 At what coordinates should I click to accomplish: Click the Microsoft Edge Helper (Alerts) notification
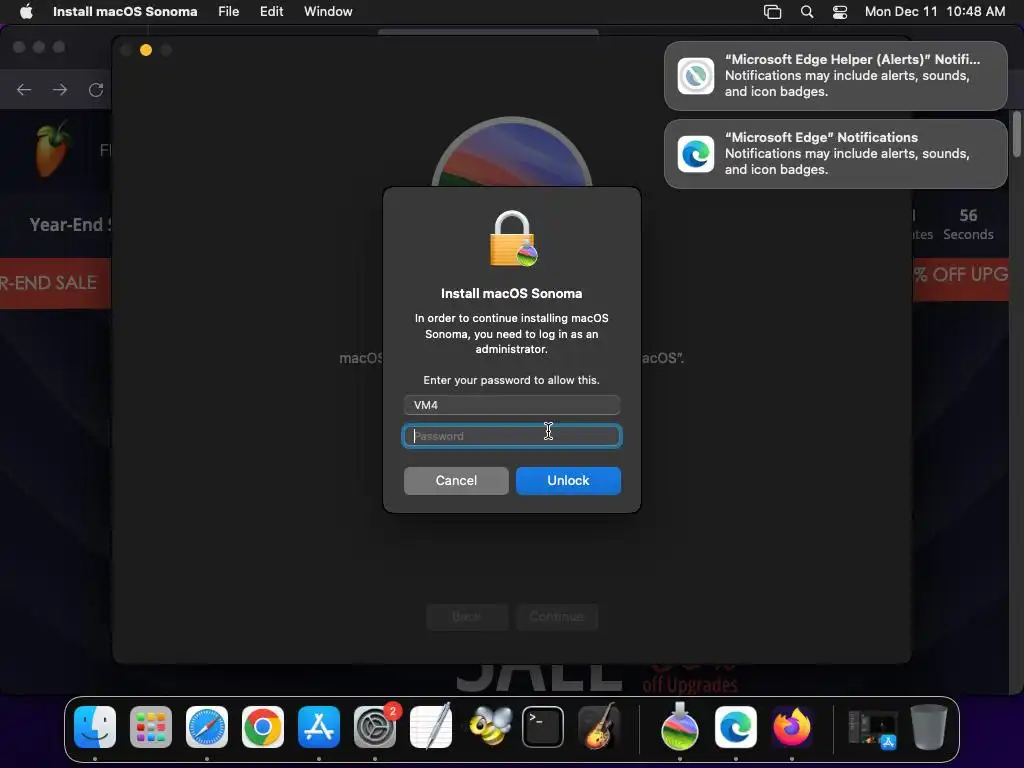point(835,76)
